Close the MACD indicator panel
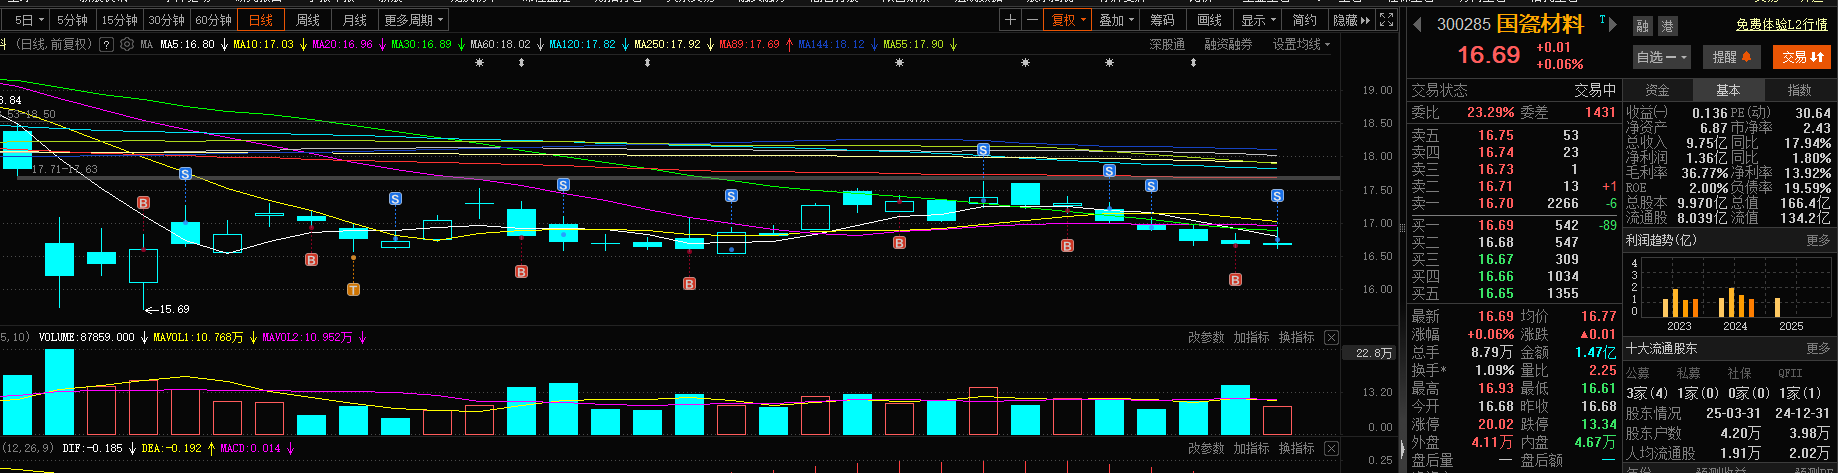Viewport: 1838px width, 473px height. click(1331, 448)
